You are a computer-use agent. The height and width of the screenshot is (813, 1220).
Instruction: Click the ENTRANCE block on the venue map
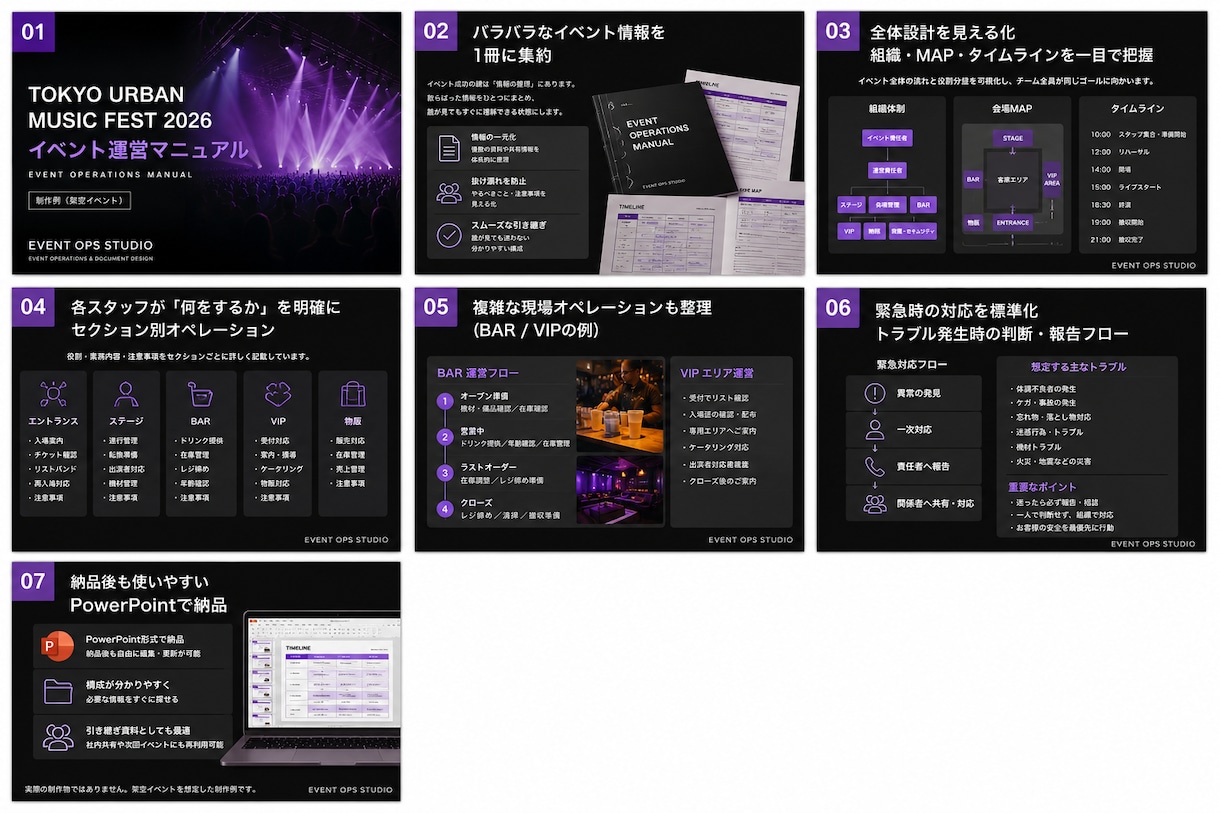[1013, 223]
